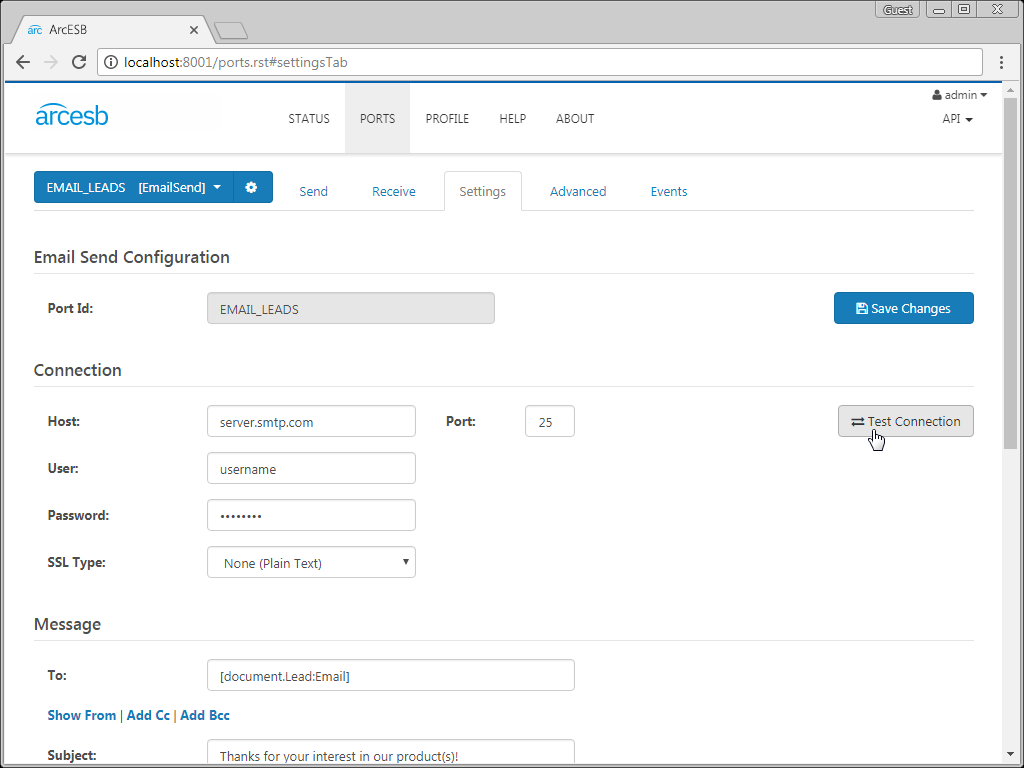Click the browser forward arrow

coord(50,62)
